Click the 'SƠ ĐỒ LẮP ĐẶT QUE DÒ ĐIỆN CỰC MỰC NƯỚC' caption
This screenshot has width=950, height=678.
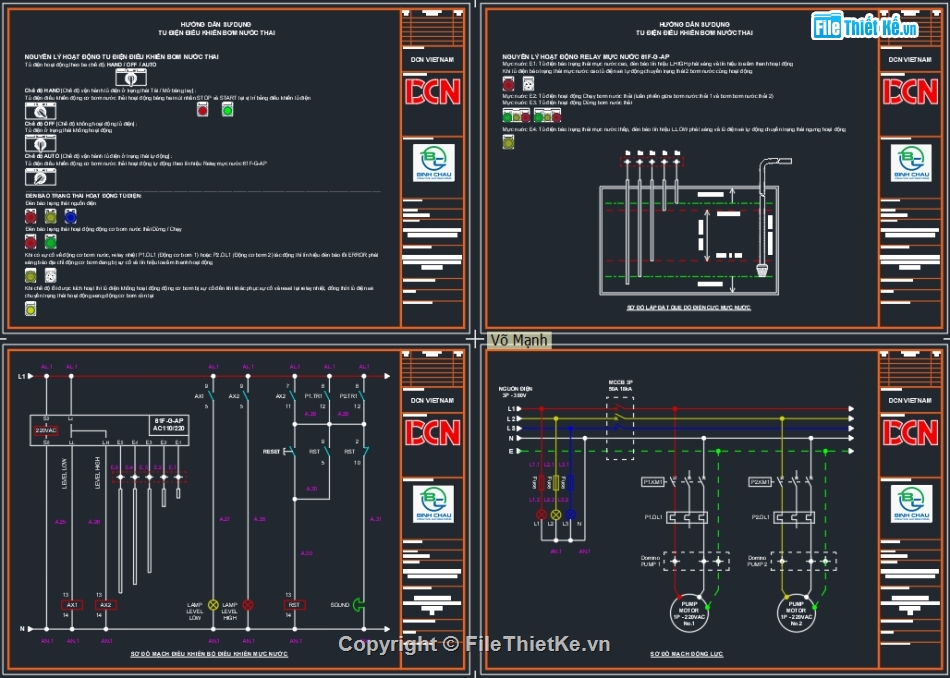pyautogui.click(x=688, y=308)
